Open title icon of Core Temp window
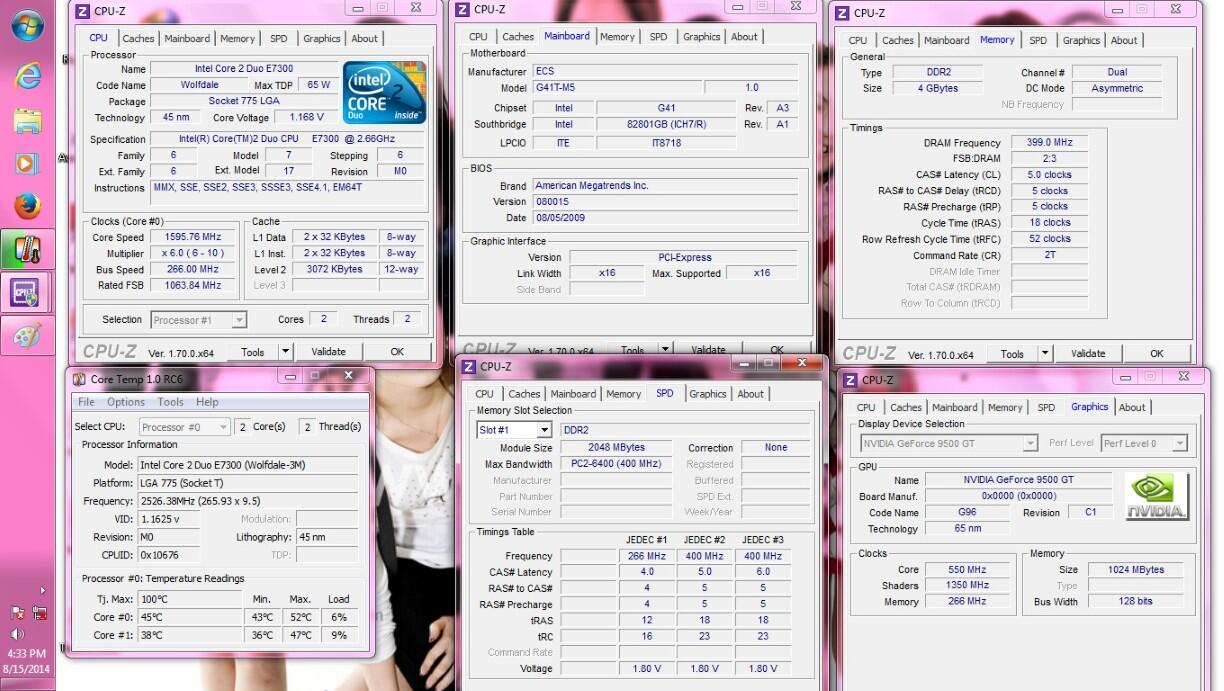1224x691 pixels. 80,378
